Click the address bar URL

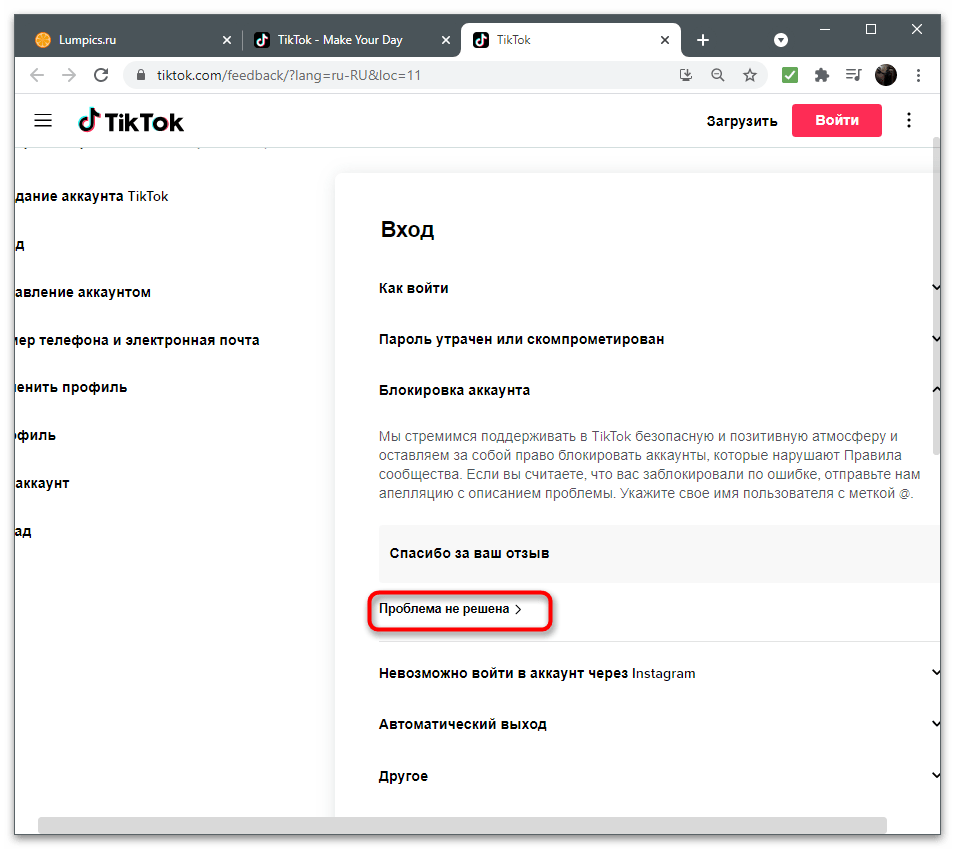289,75
